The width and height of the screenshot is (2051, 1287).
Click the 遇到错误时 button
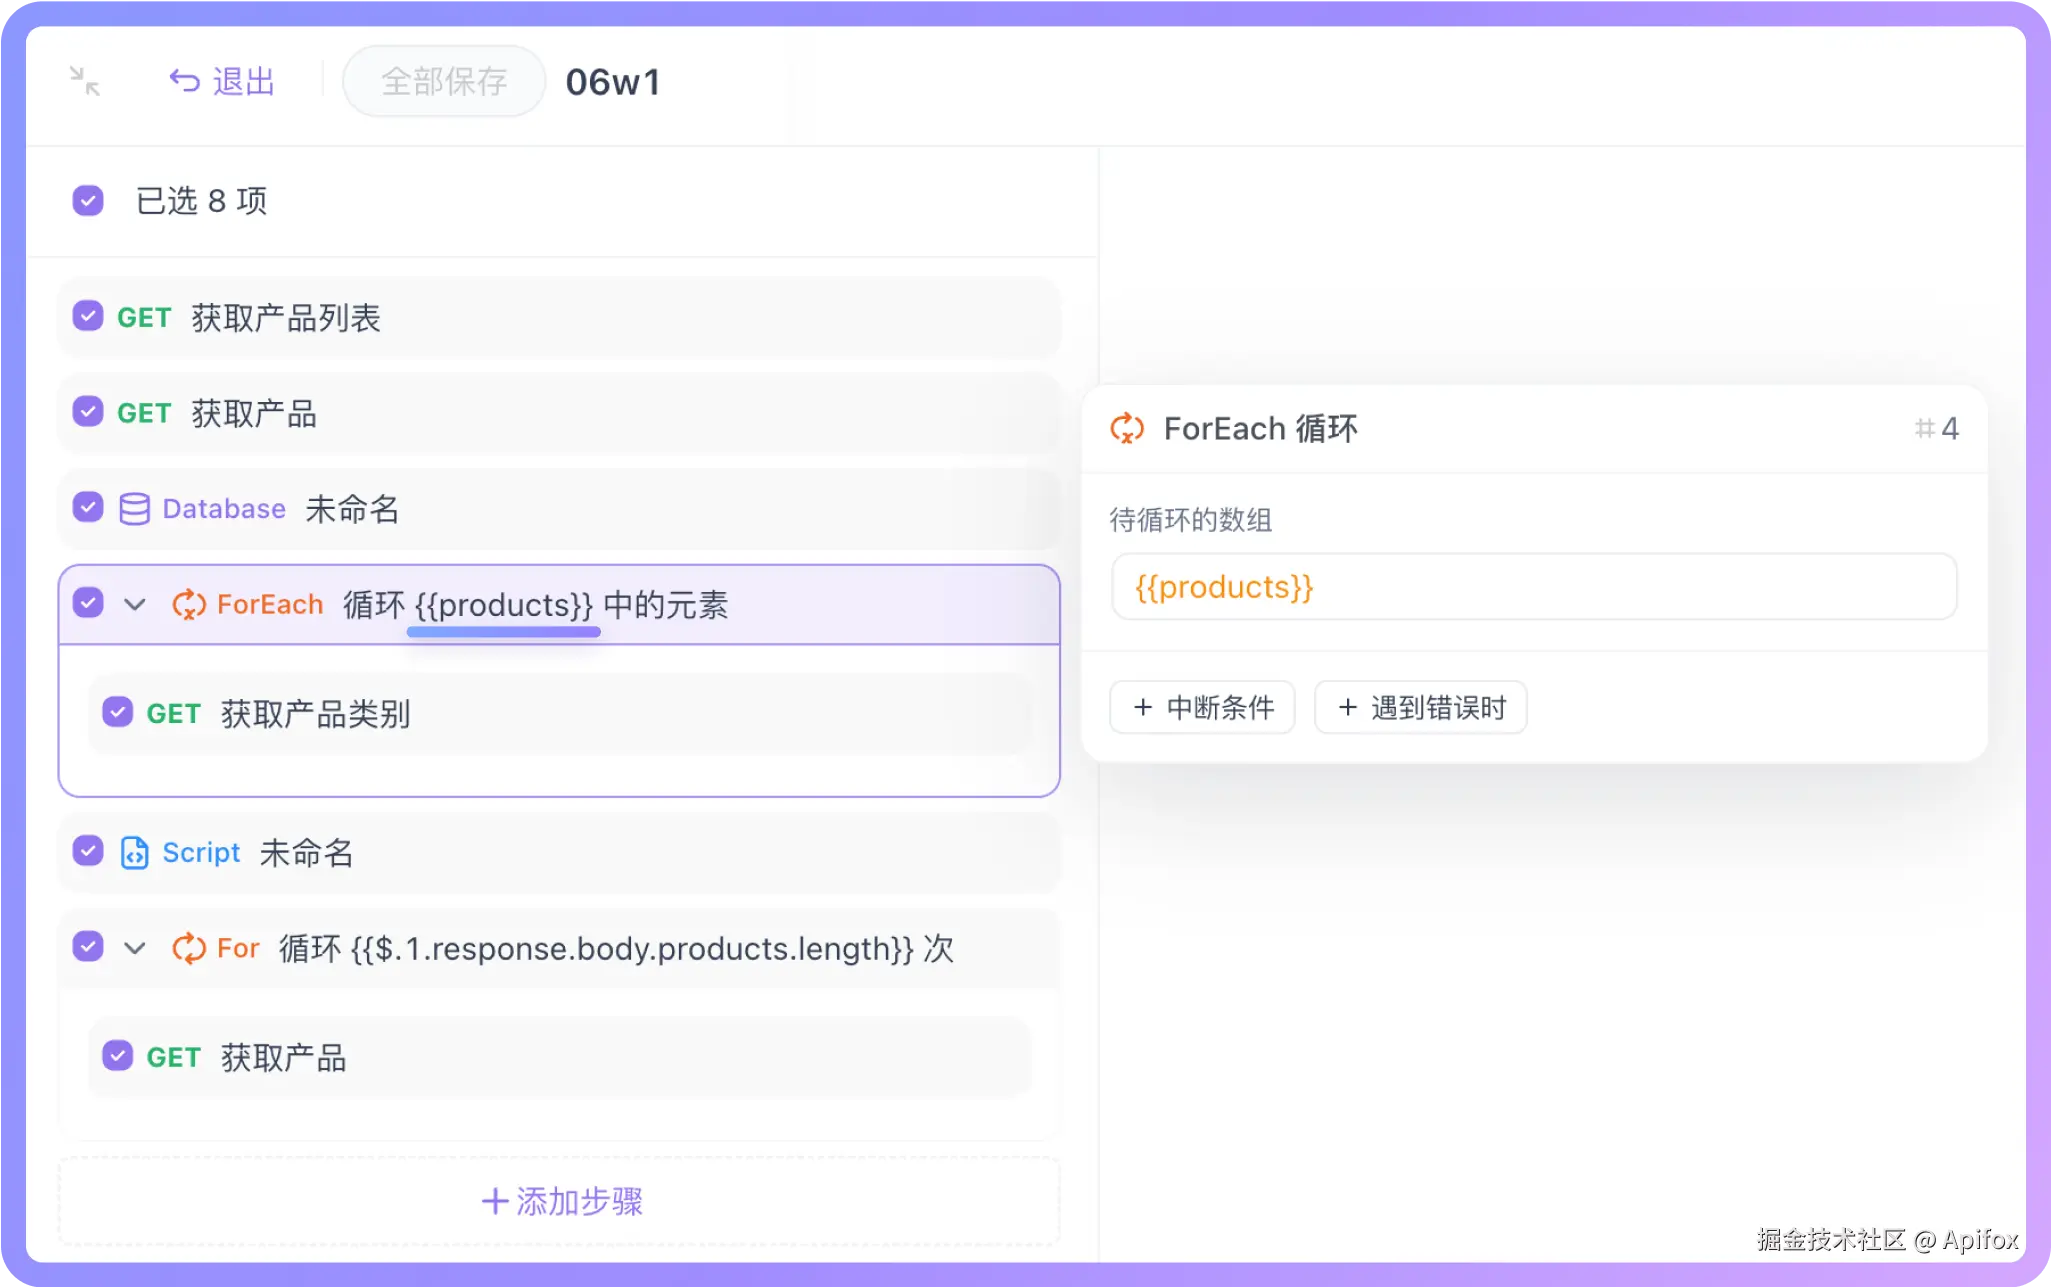tap(1420, 708)
